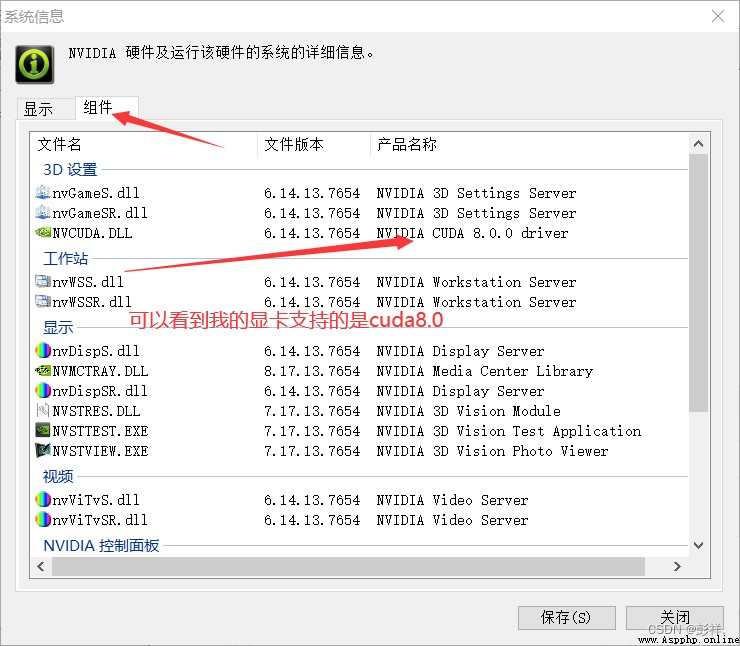Image resolution: width=740 pixels, height=646 pixels.
Task: Select the nvViTvSR.dll file name
Action: coord(100,520)
